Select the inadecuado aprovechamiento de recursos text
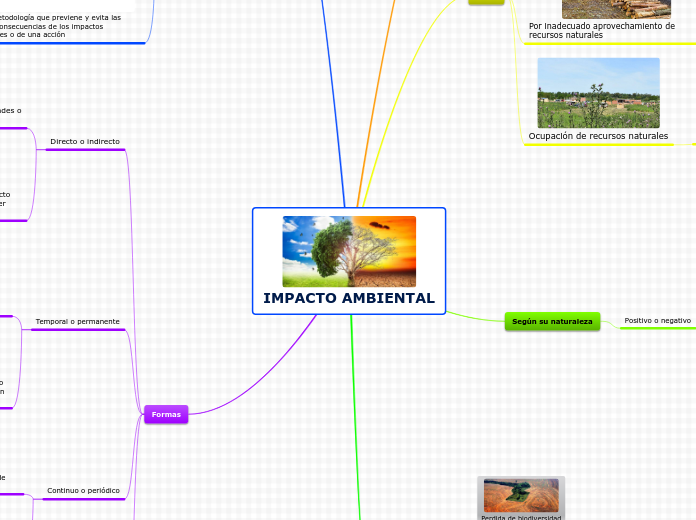 601,30
